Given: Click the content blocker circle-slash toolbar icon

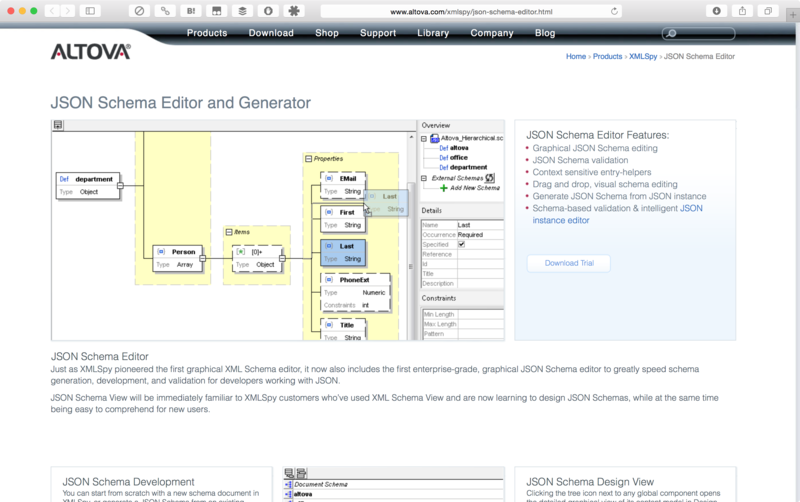Looking at the screenshot, I should point(139,11).
